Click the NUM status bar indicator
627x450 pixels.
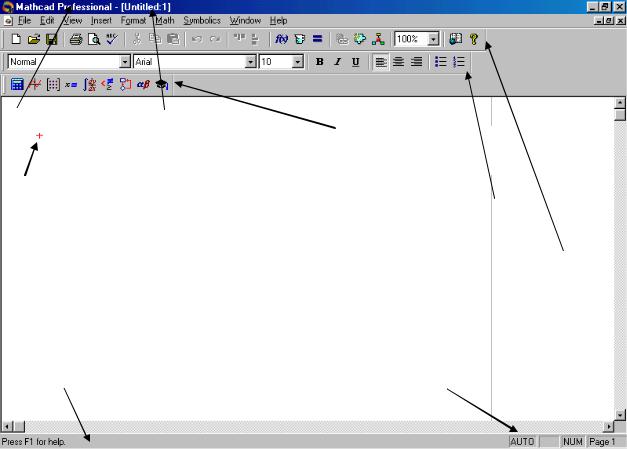point(573,442)
